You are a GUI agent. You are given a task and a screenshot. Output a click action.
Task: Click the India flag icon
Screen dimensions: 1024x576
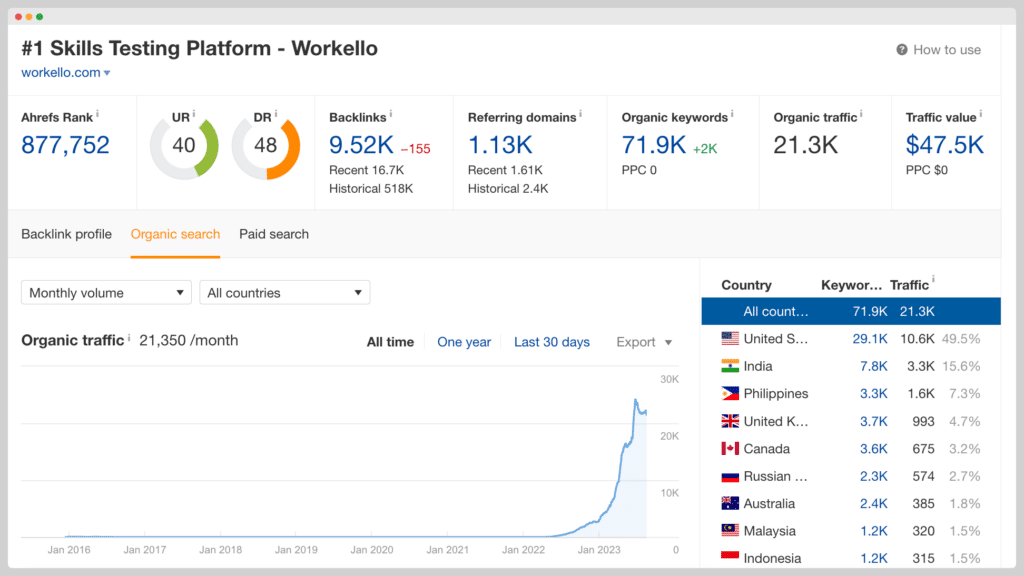tap(730, 366)
